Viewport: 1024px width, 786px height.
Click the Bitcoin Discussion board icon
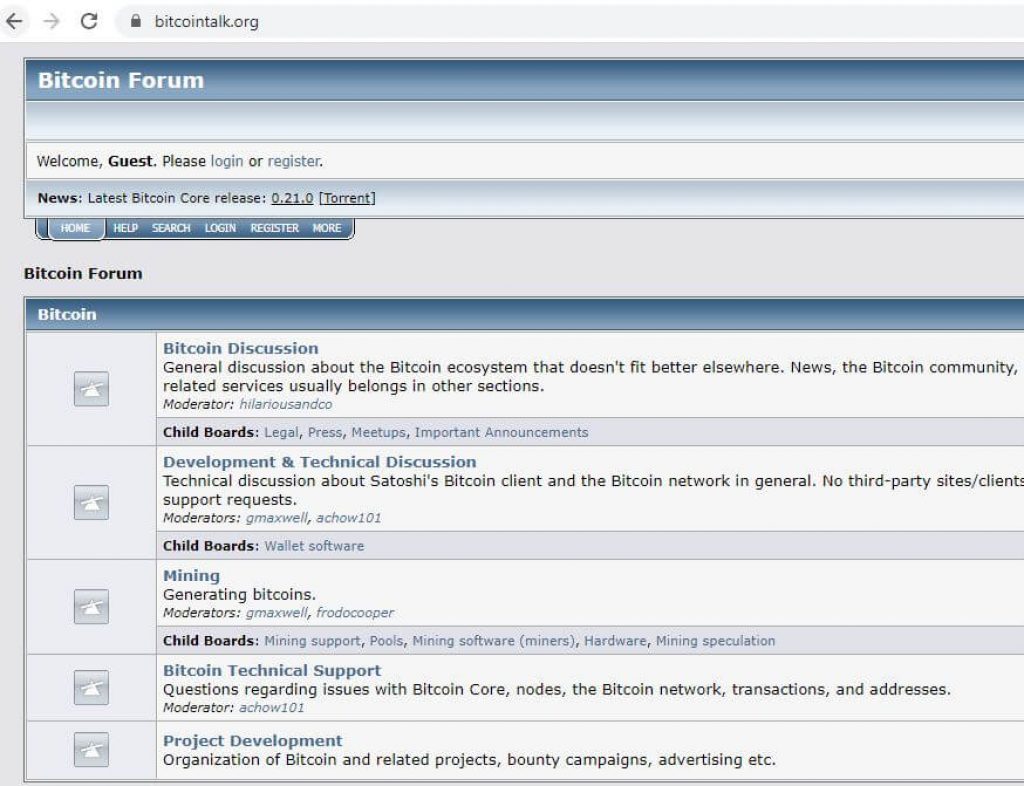(90, 389)
